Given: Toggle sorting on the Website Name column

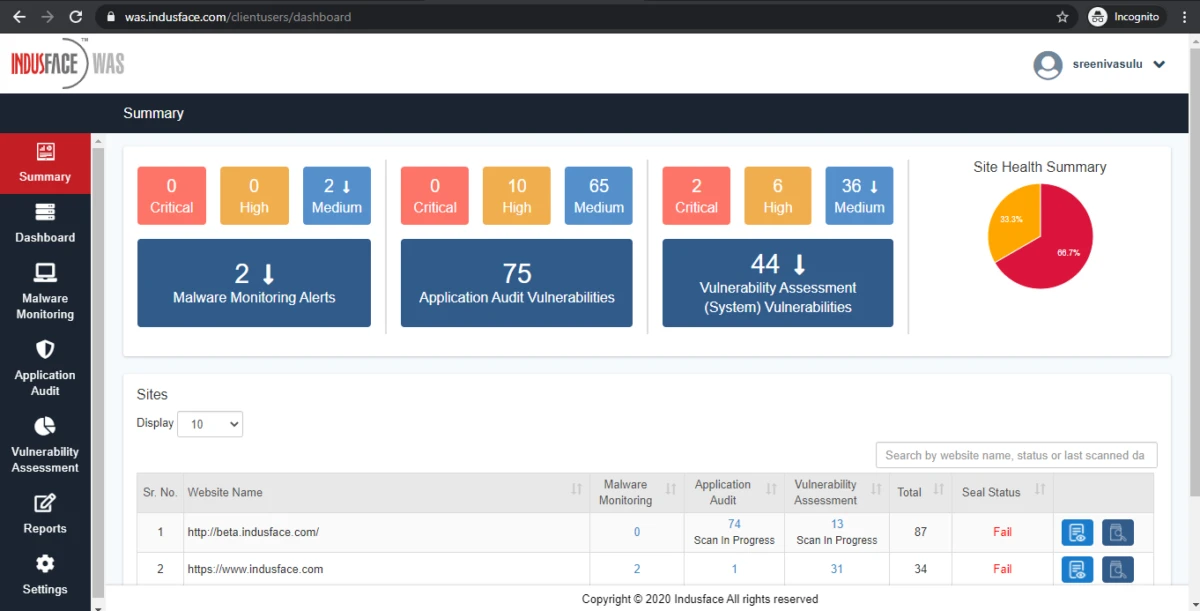Looking at the screenshot, I should tap(575, 488).
